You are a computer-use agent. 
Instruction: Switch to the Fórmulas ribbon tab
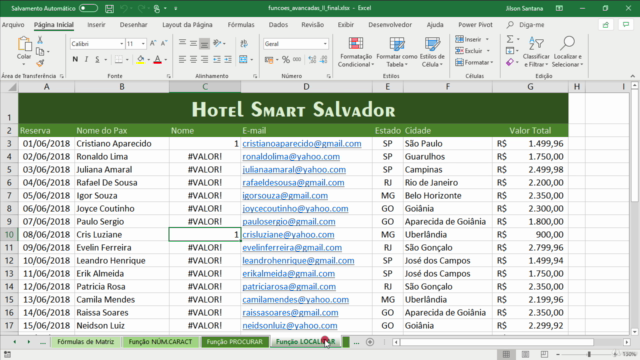pyautogui.click(x=241, y=25)
